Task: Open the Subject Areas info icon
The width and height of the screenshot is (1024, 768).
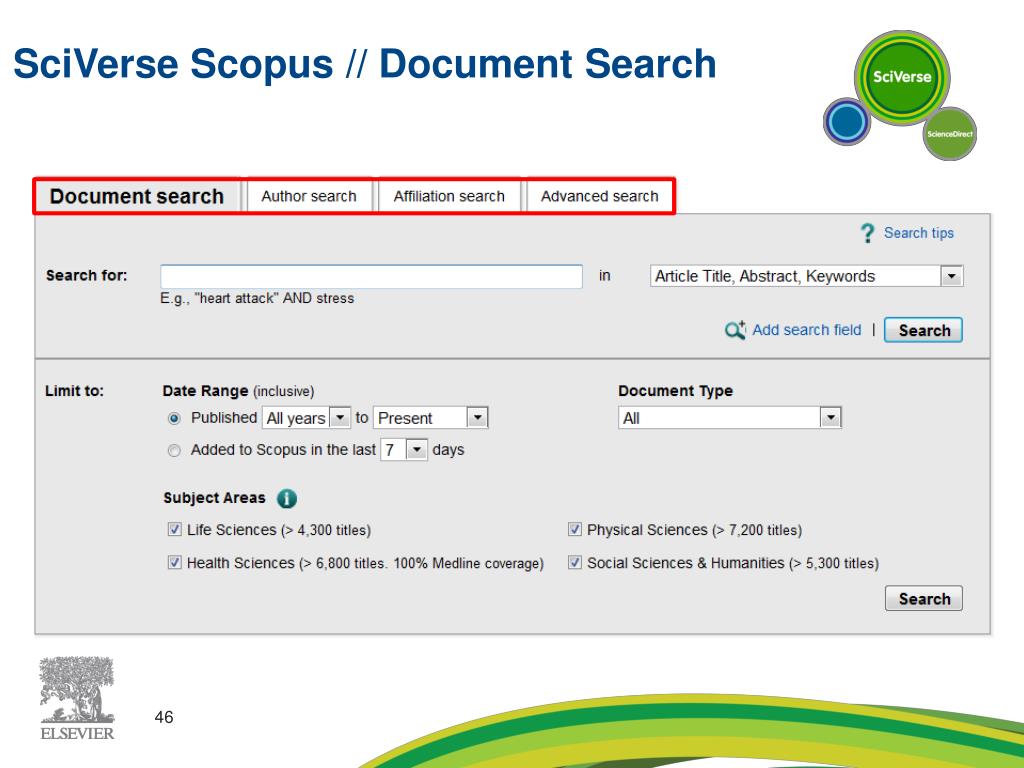Action: 287,498
